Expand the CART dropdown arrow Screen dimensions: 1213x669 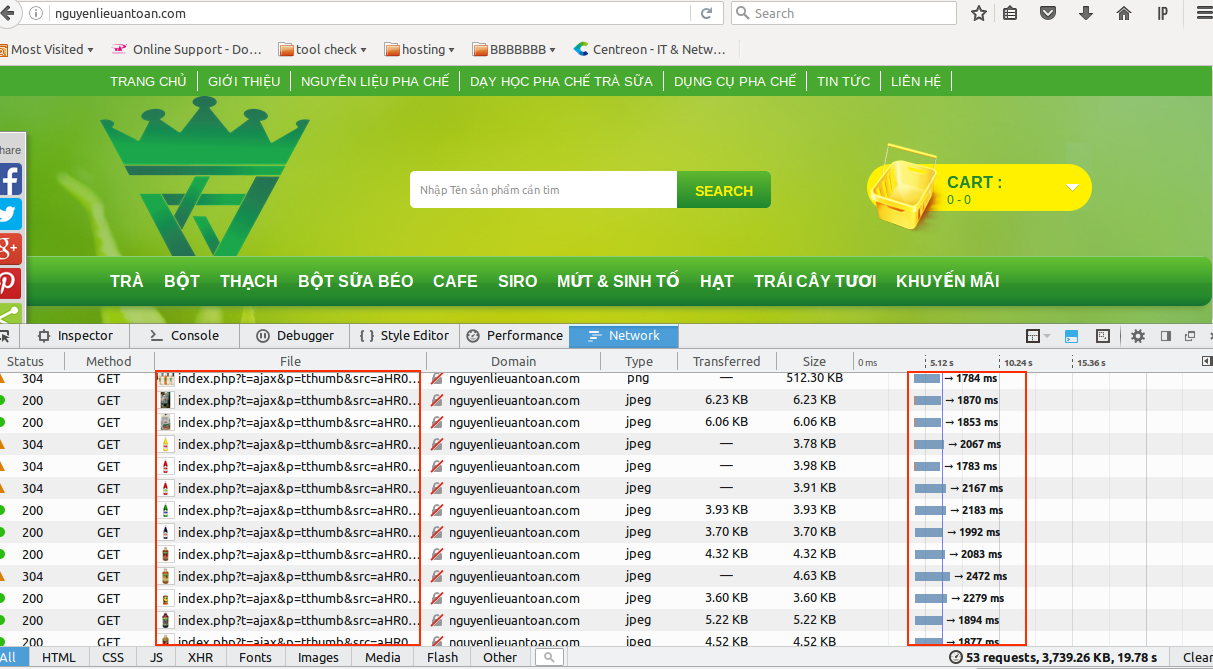(x=1072, y=187)
